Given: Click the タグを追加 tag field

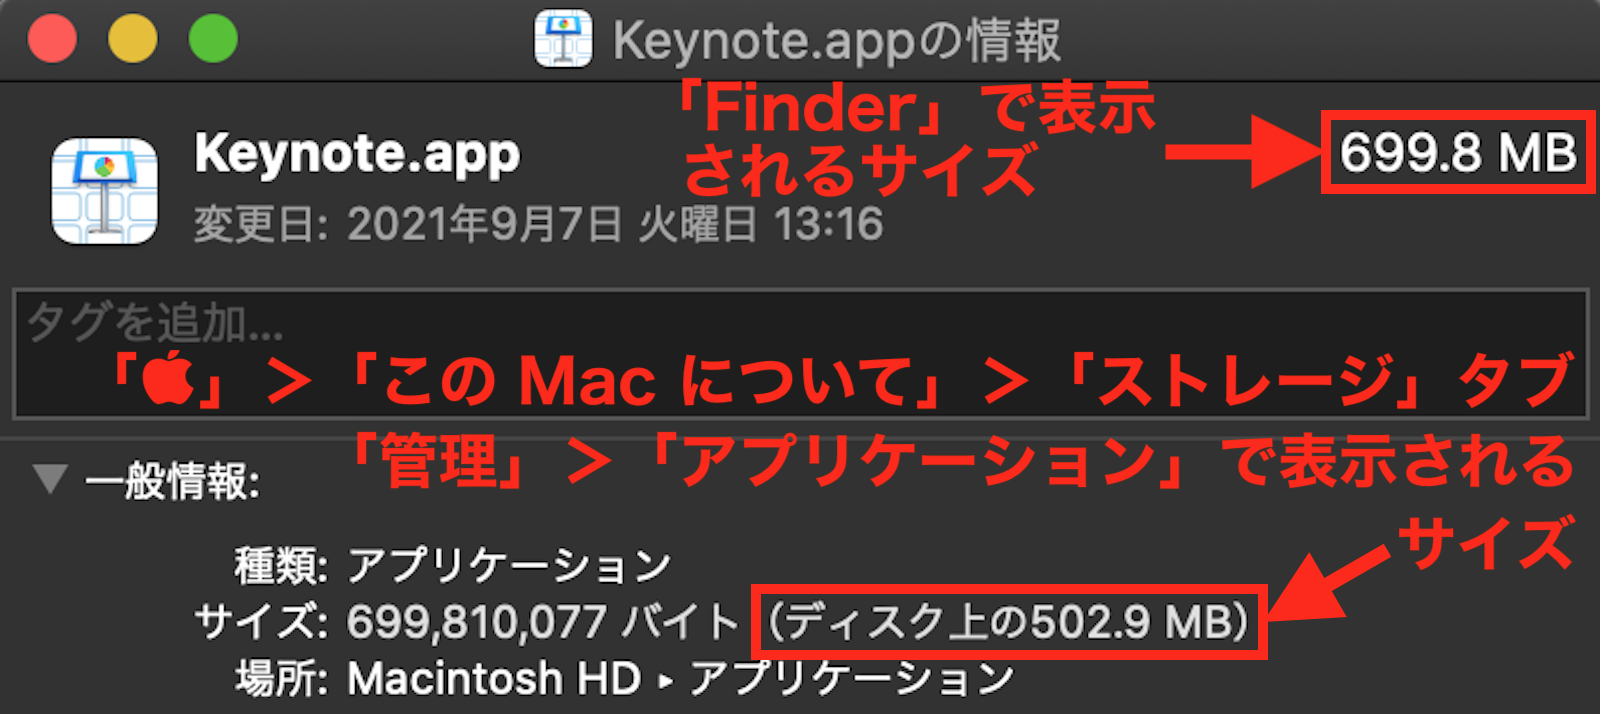Looking at the screenshot, I should [x=800, y=354].
